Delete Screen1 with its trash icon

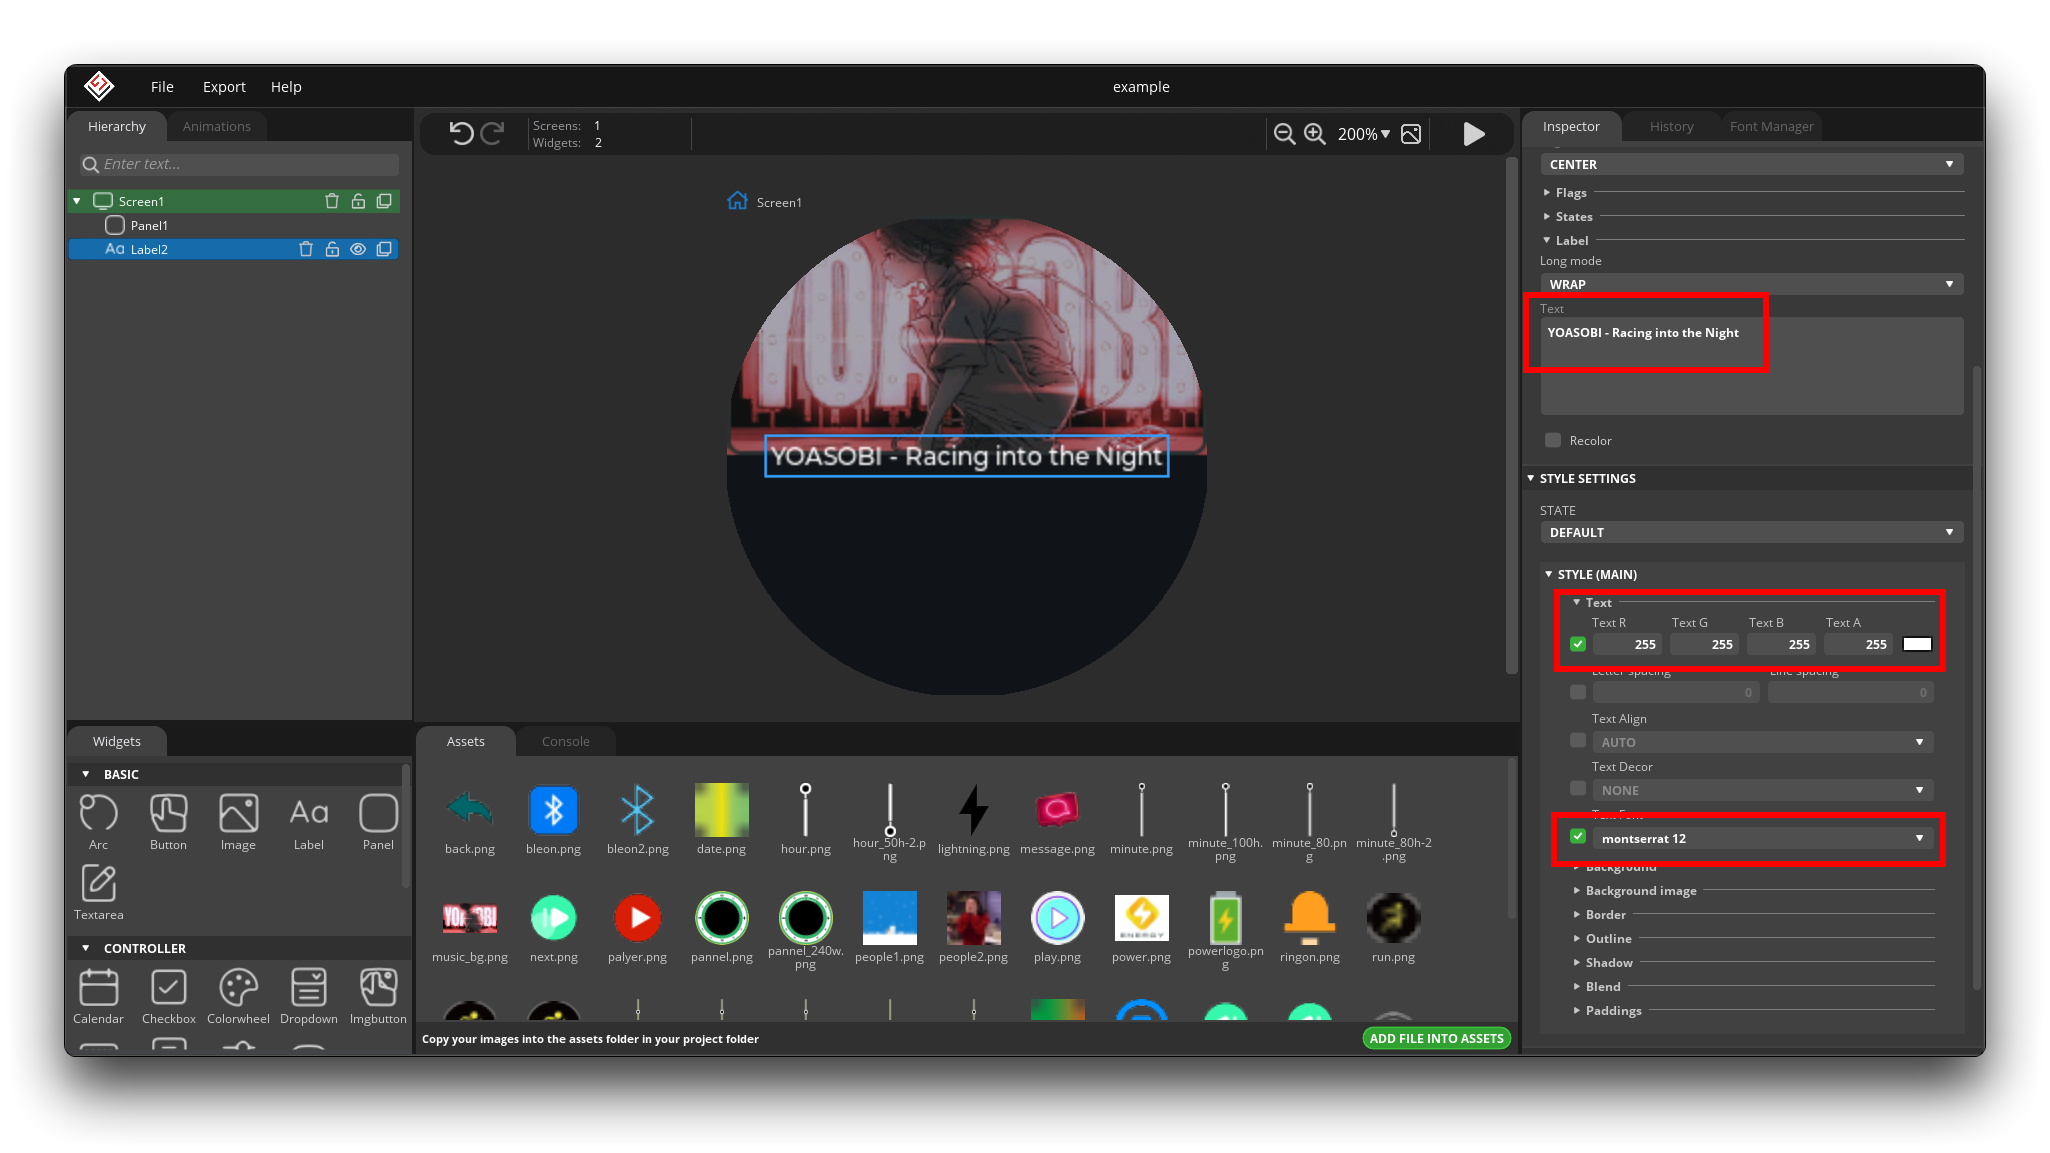[x=332, y=201]
